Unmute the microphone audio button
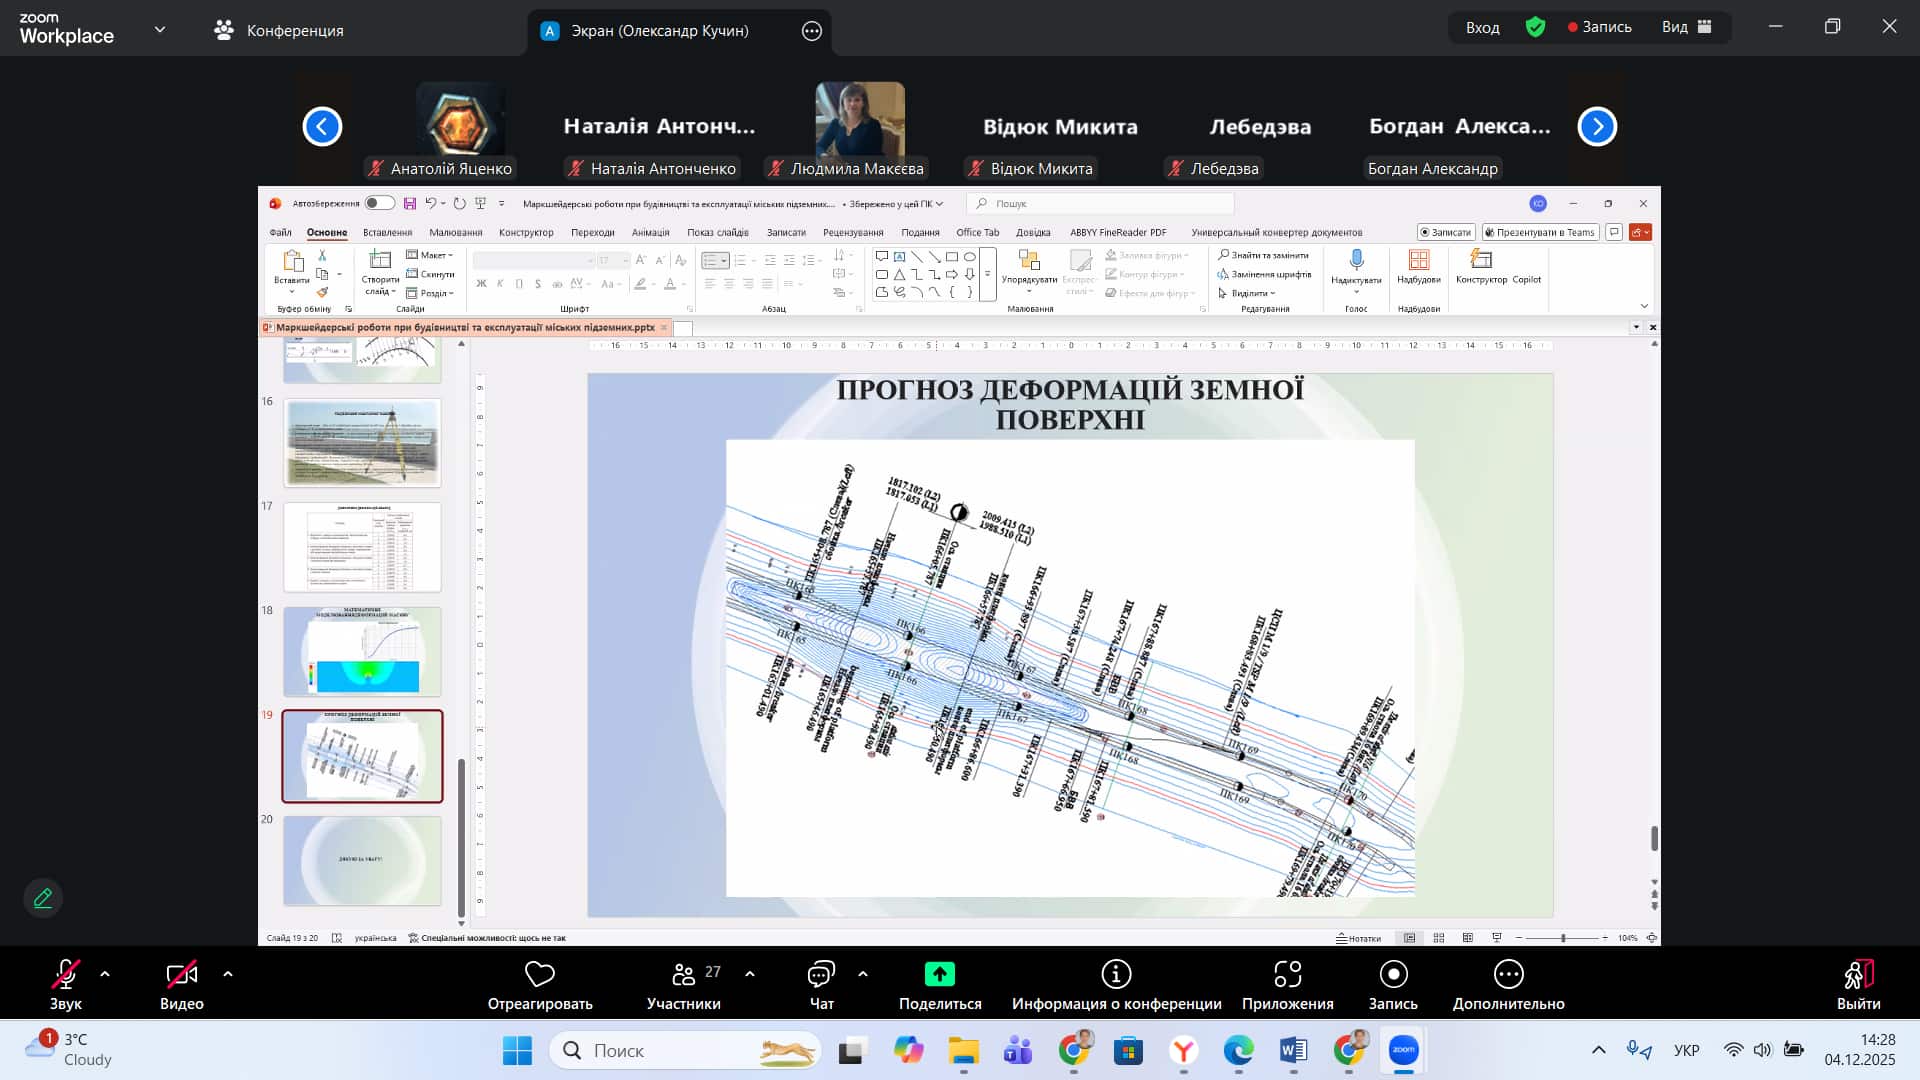Viewport: 1920px width, 1080px height. 66,974
